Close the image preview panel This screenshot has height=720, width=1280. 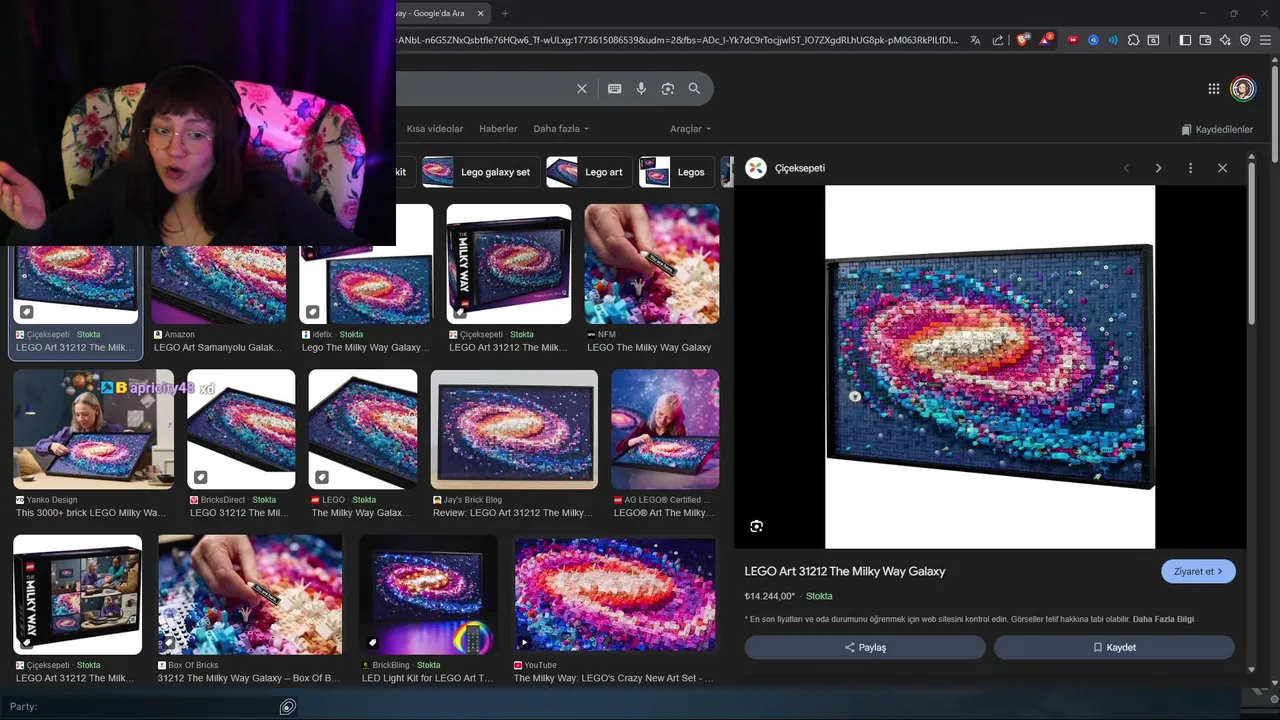[x=1222, y=168]
